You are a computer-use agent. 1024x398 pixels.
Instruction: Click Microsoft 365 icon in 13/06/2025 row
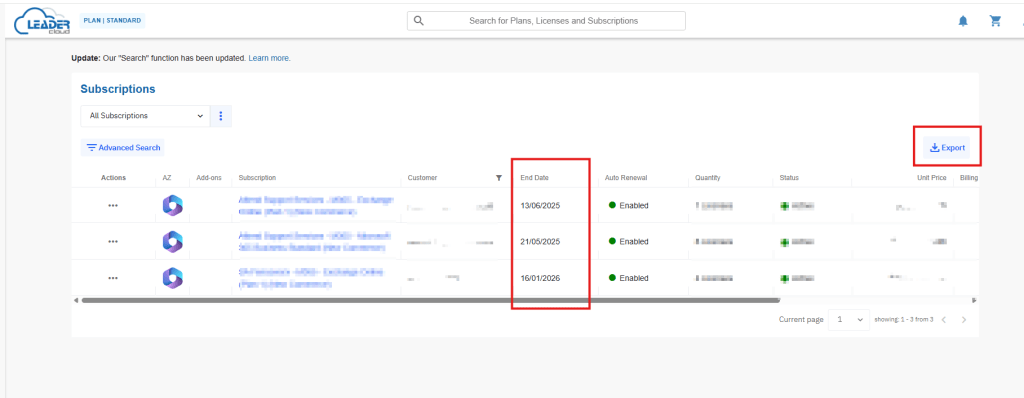172,205
